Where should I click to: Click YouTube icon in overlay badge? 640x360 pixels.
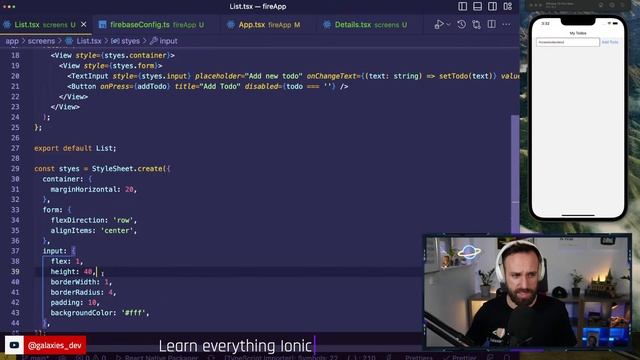(14, 345)
